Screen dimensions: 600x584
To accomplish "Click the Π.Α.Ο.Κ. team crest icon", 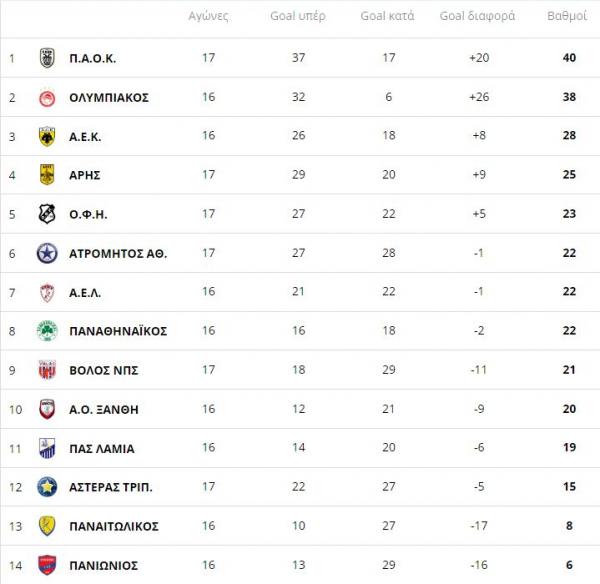I will 46,58.
